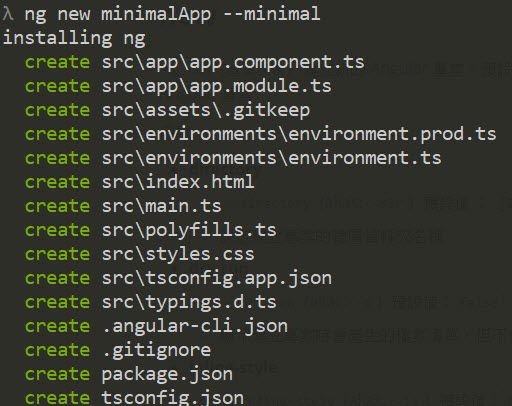The image size is (512, 406).
Task: Click the src\environments\environment.ts path
Action: coord(271,158)
